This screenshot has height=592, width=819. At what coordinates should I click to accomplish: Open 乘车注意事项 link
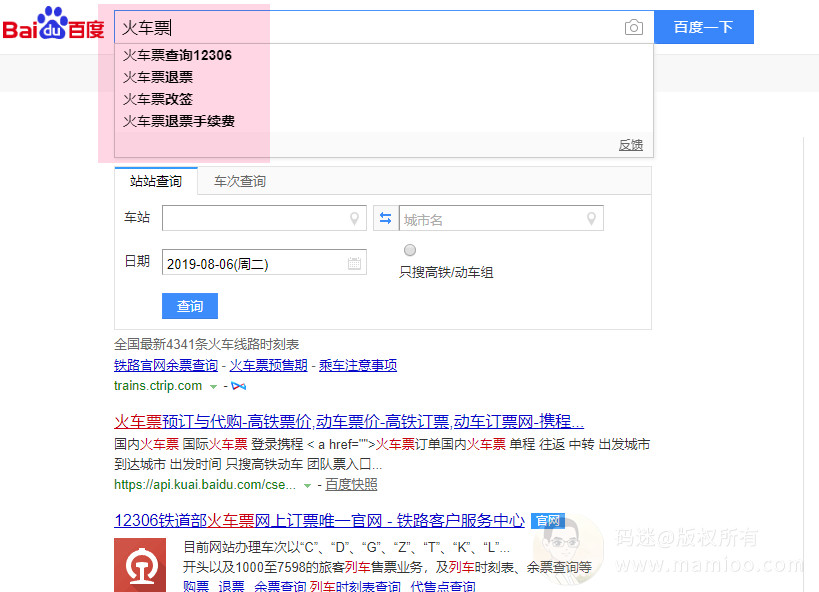[358, 365]
